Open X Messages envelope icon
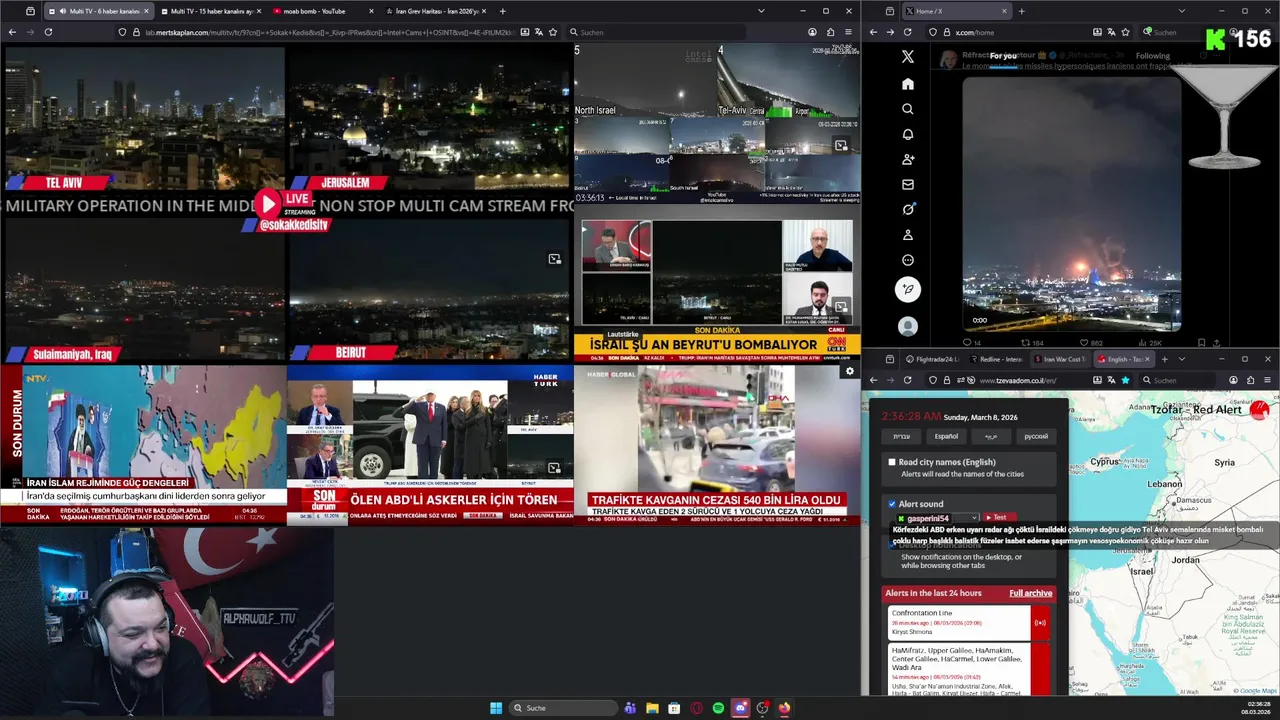 [x=908, y=184]
